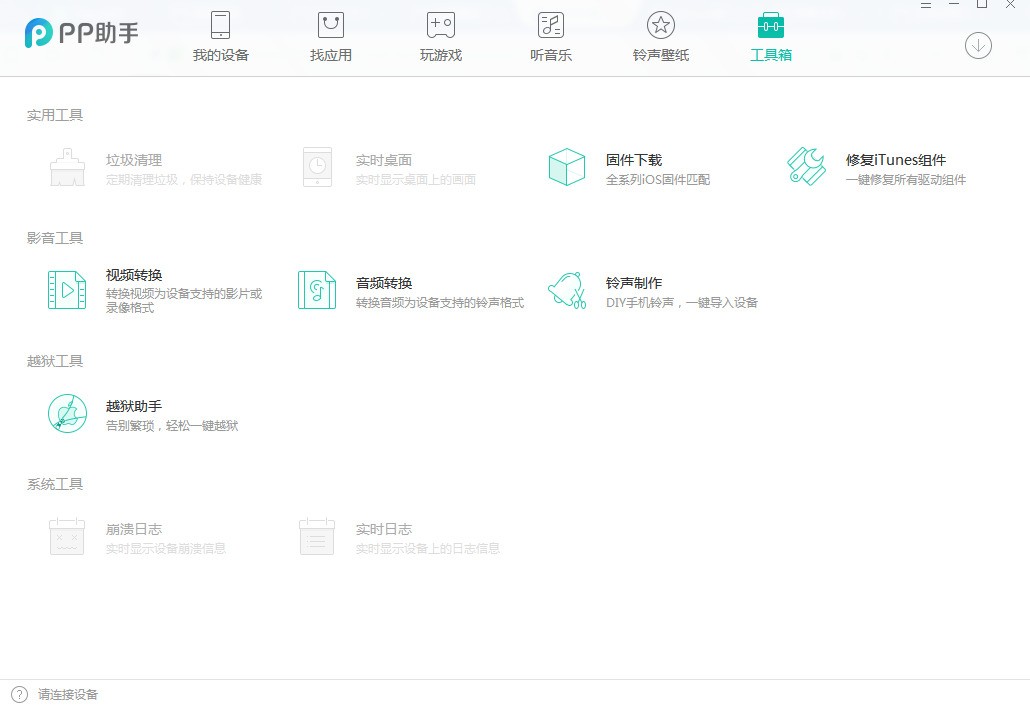
Task: Click the 定期清理垃圾，保持设备健康 description
Action: tap(184, 179)
